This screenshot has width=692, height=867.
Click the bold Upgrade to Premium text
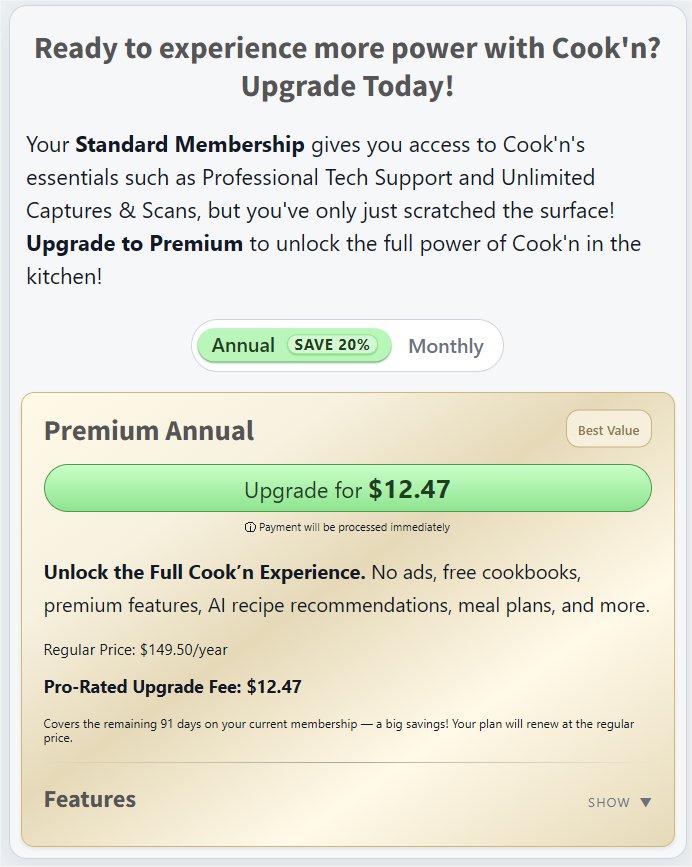click(134, 243)
